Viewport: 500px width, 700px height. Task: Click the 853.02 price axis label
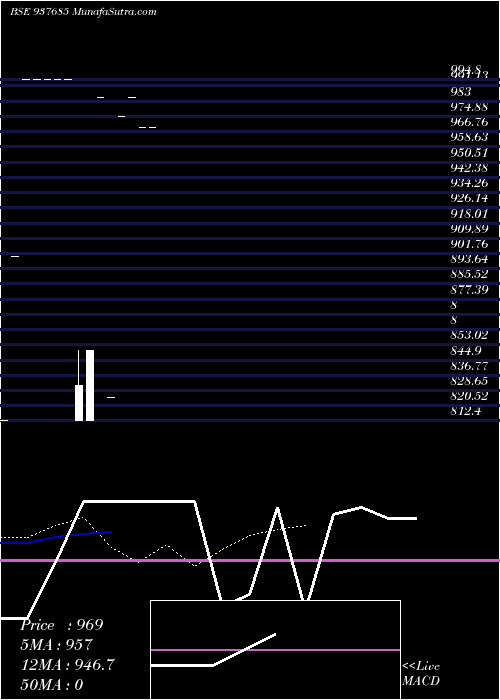coord(469,335)
